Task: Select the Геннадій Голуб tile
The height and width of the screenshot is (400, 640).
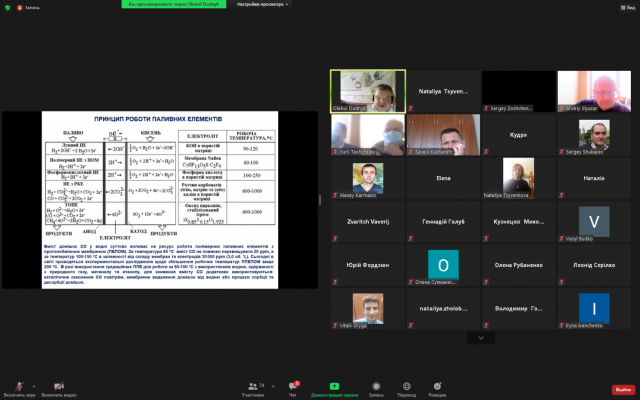Action: [x=443, y=222]
